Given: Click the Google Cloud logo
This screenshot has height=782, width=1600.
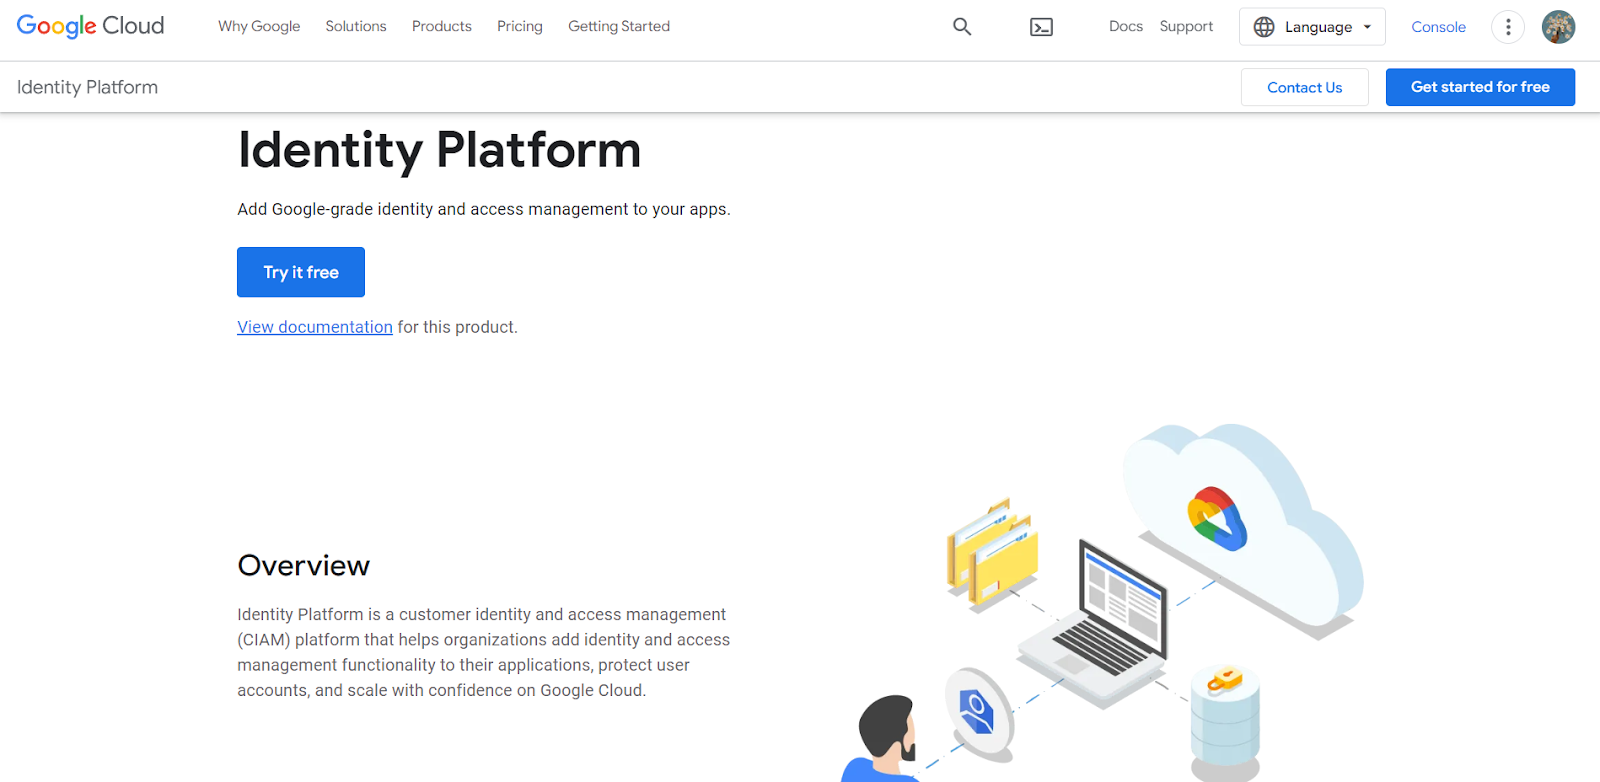Looking at the screenshot, I should tap(90, 26).
